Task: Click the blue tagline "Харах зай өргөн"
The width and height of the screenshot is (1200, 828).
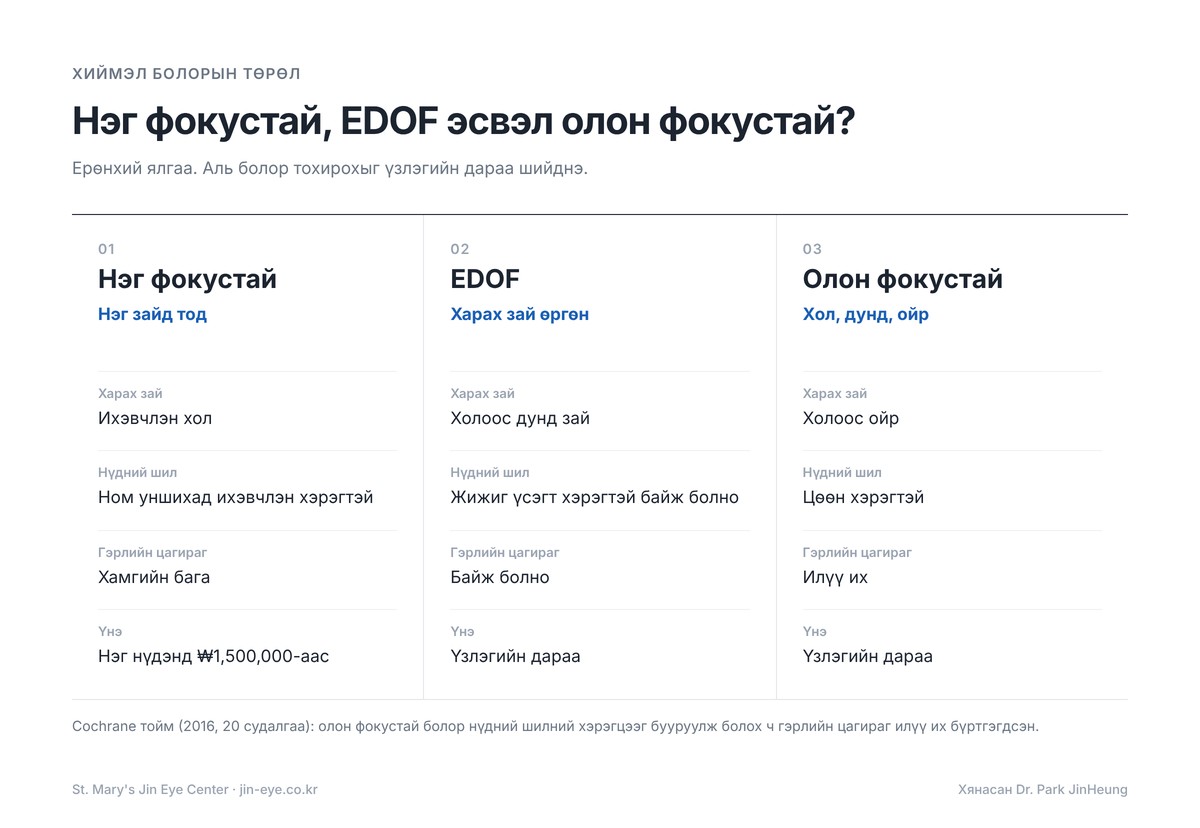Action: click(x=520, y=315)
